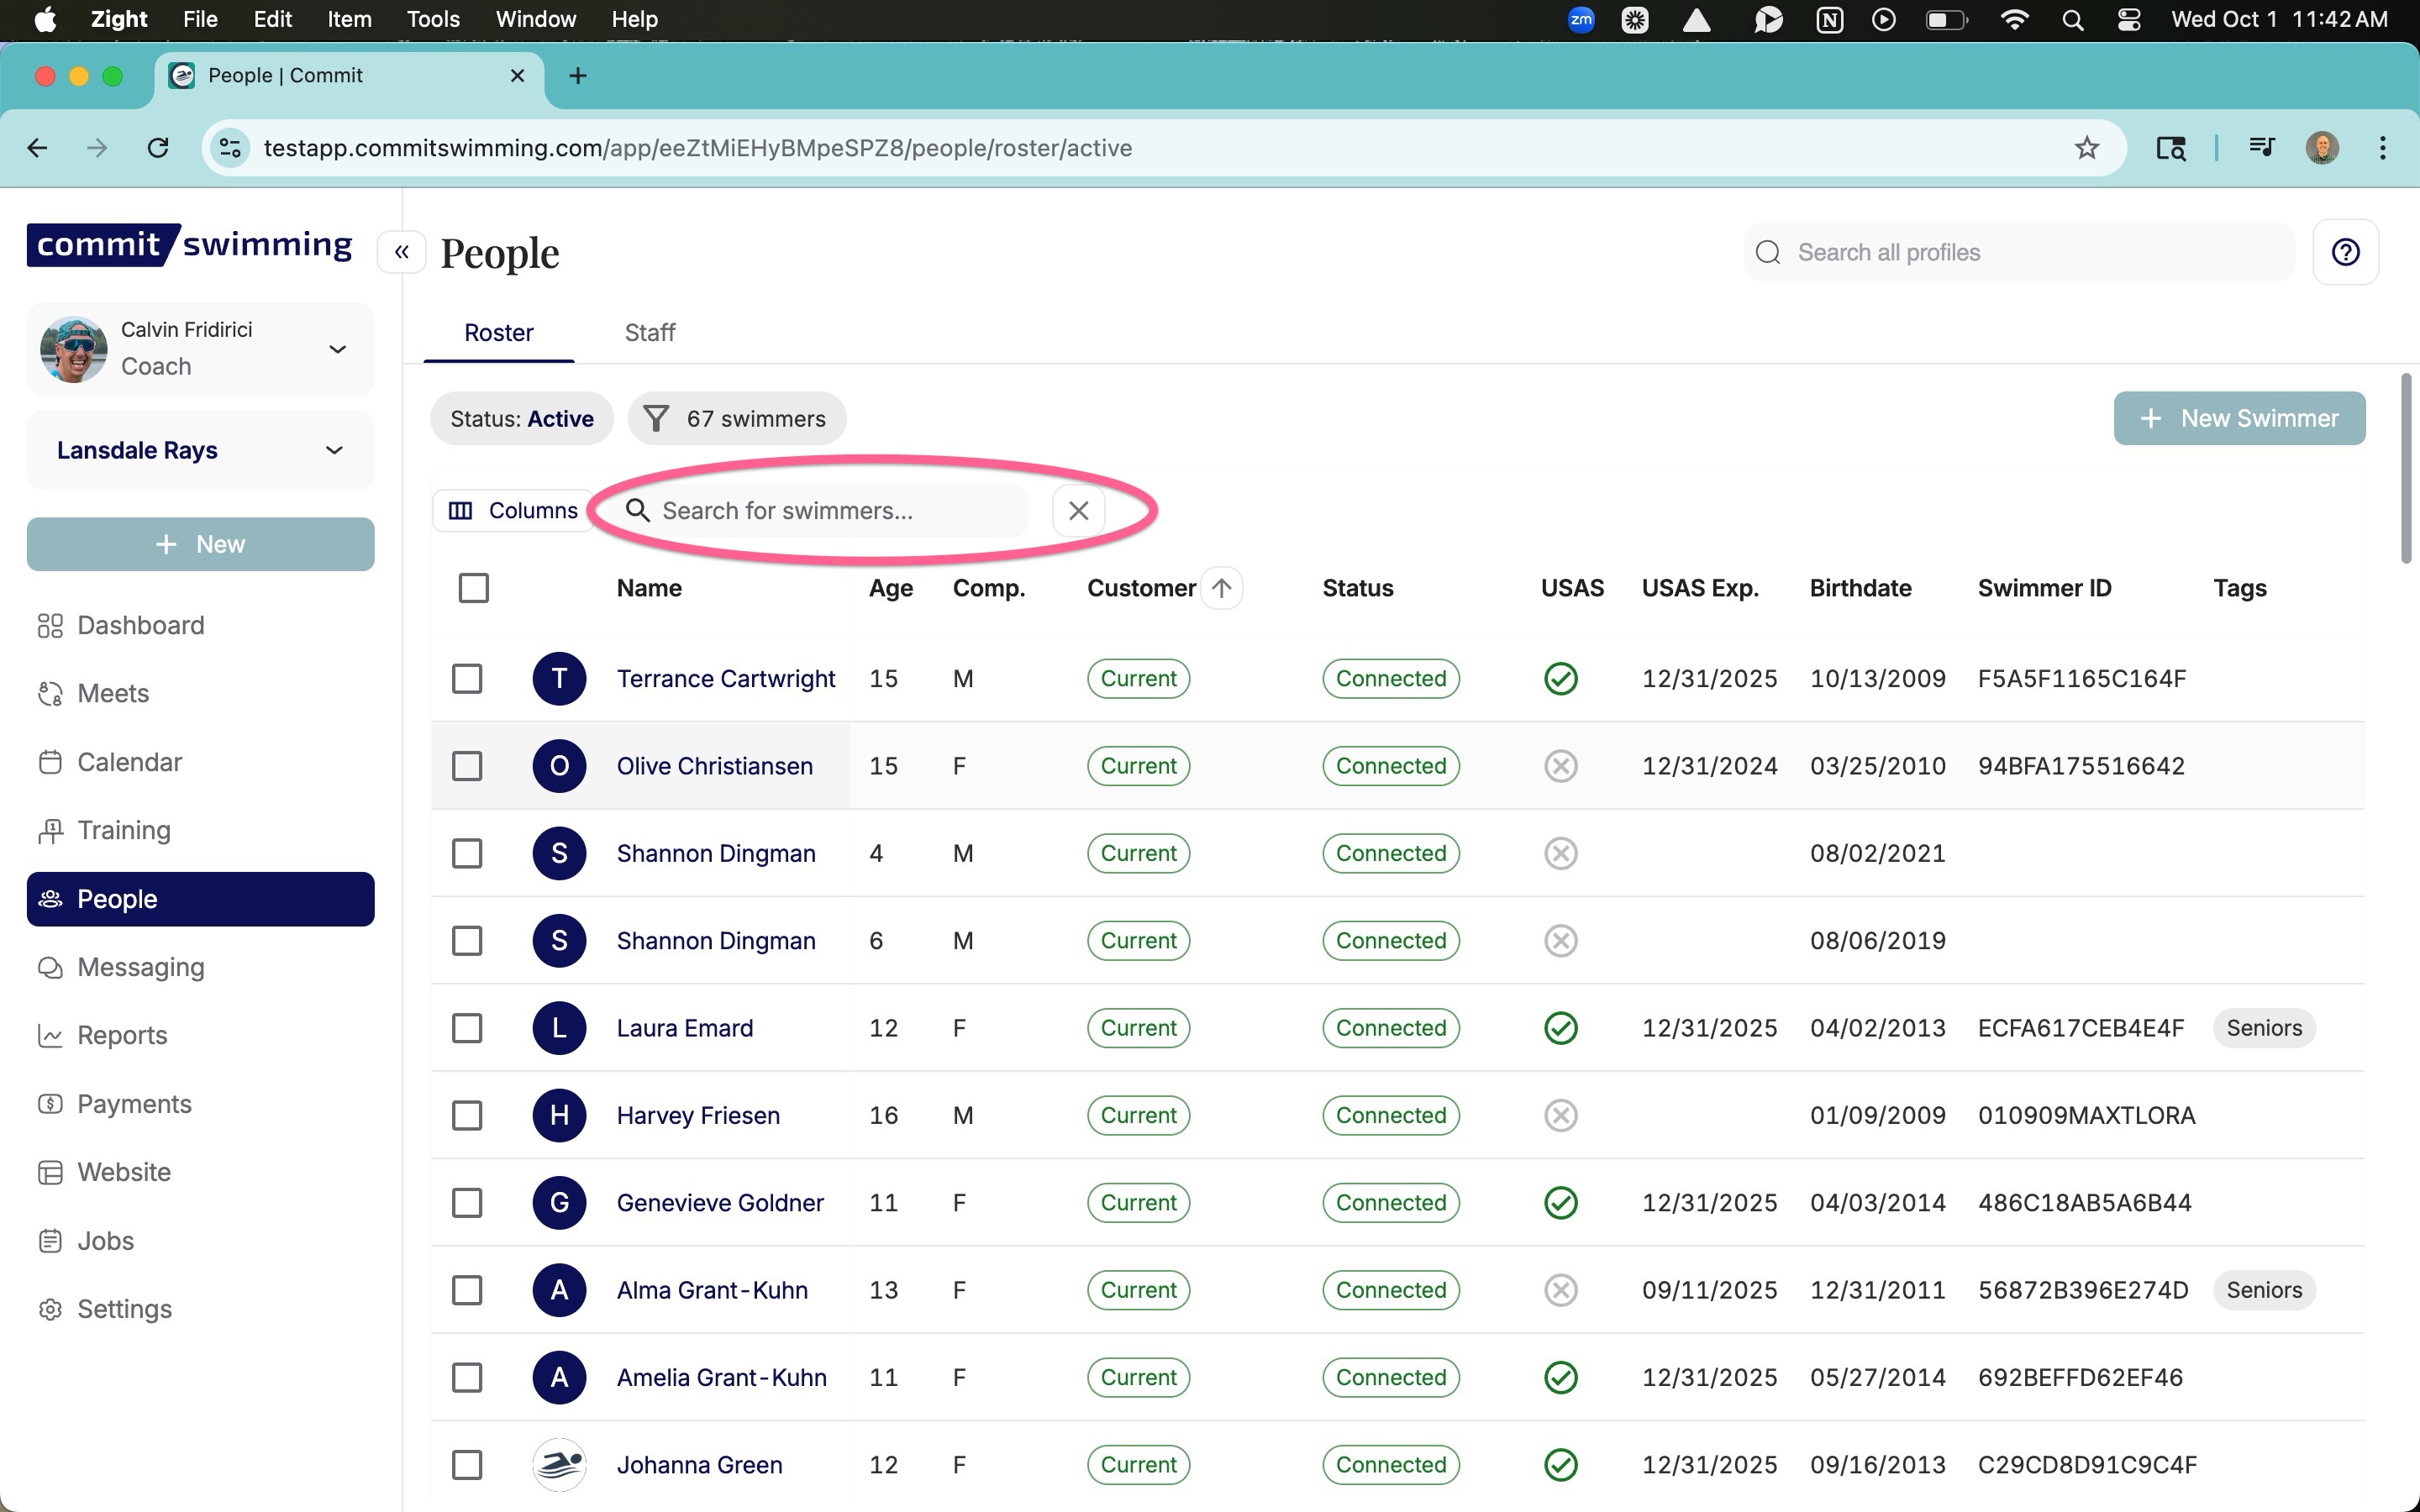Open Olive Christiansen's profile link
The image size is (2420, 1512).
[714, 766]
